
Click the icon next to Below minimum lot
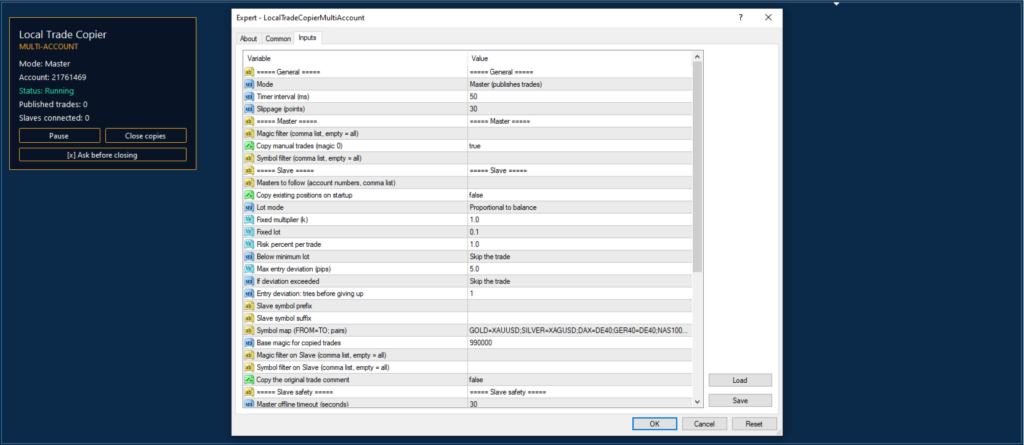249,257
